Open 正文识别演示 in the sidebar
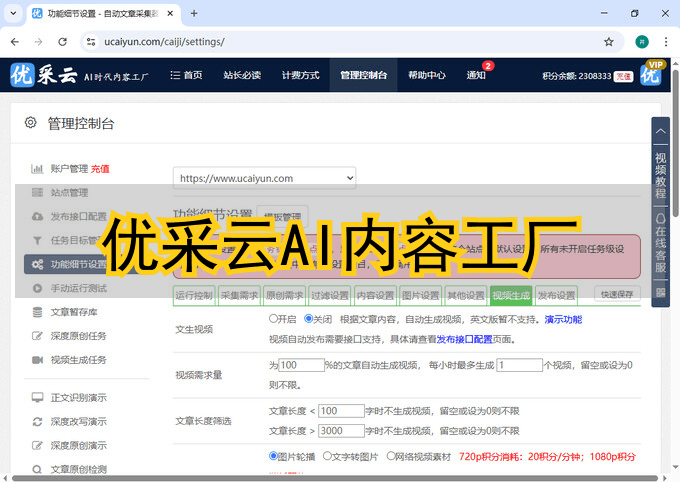680x482 pixels. pyautogui.click(x=78, y=397)
